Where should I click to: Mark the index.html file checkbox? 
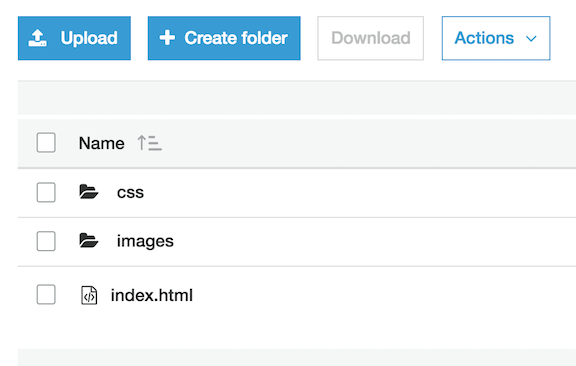[46, 294]
